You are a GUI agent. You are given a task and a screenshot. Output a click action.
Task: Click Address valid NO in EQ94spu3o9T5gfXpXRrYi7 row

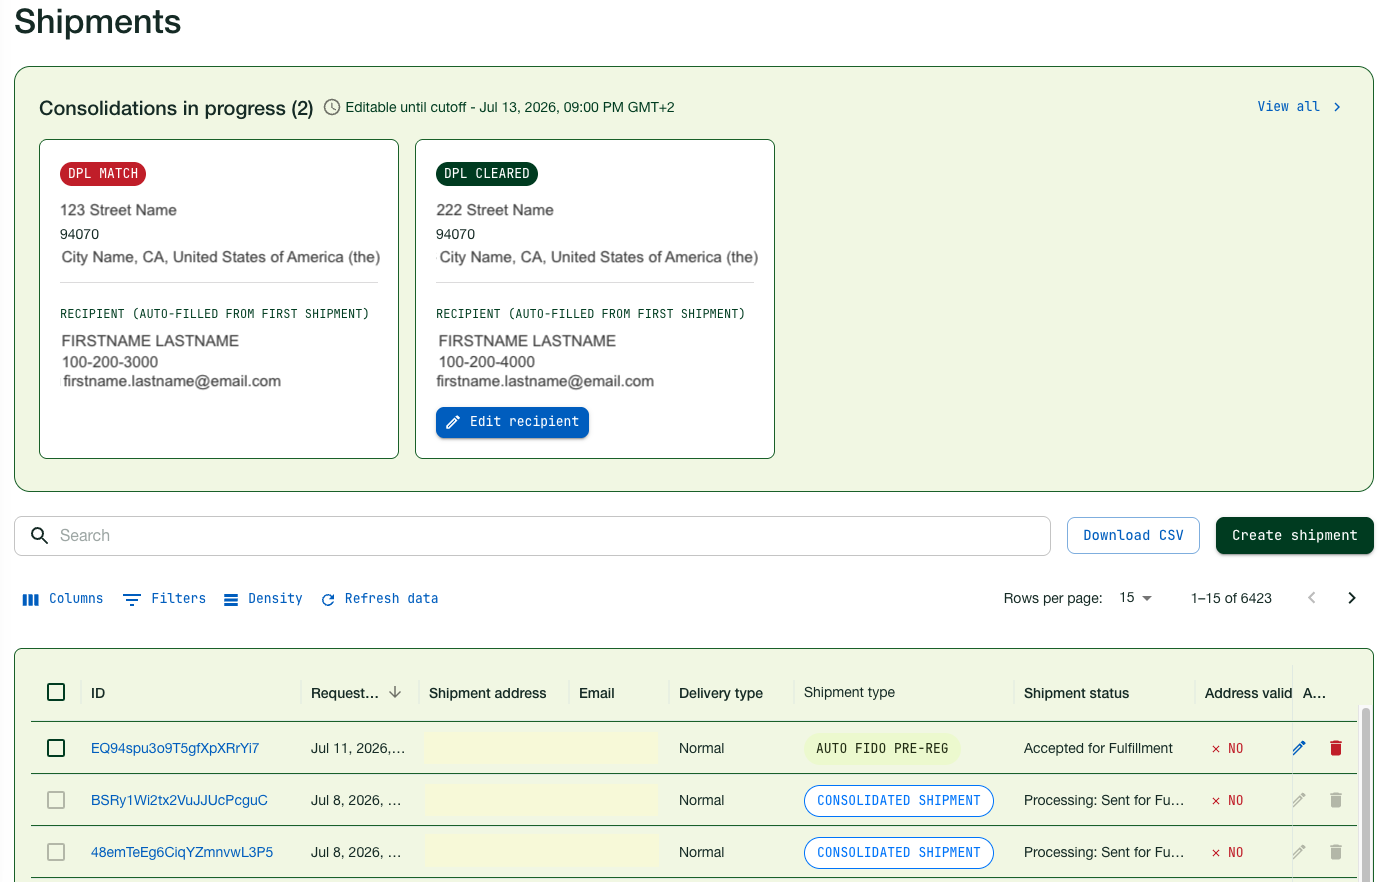[1227, 748]
